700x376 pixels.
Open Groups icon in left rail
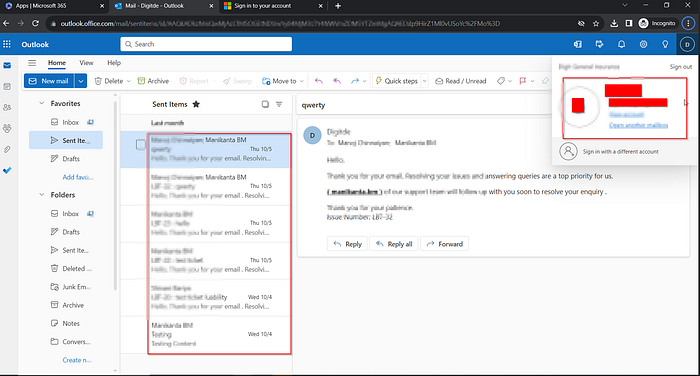(7, 129)
